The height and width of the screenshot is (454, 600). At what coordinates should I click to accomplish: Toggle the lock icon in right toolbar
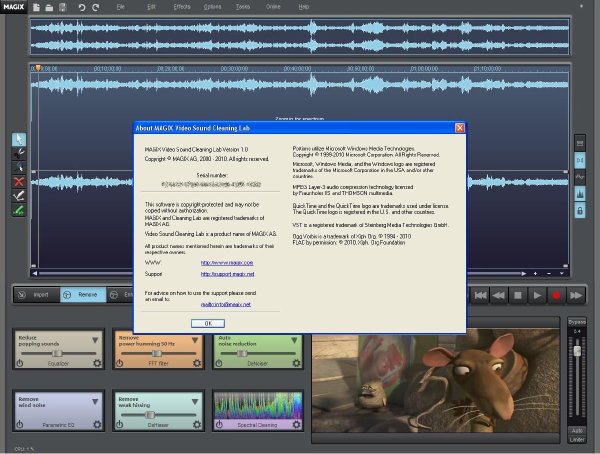click(580, 211)
